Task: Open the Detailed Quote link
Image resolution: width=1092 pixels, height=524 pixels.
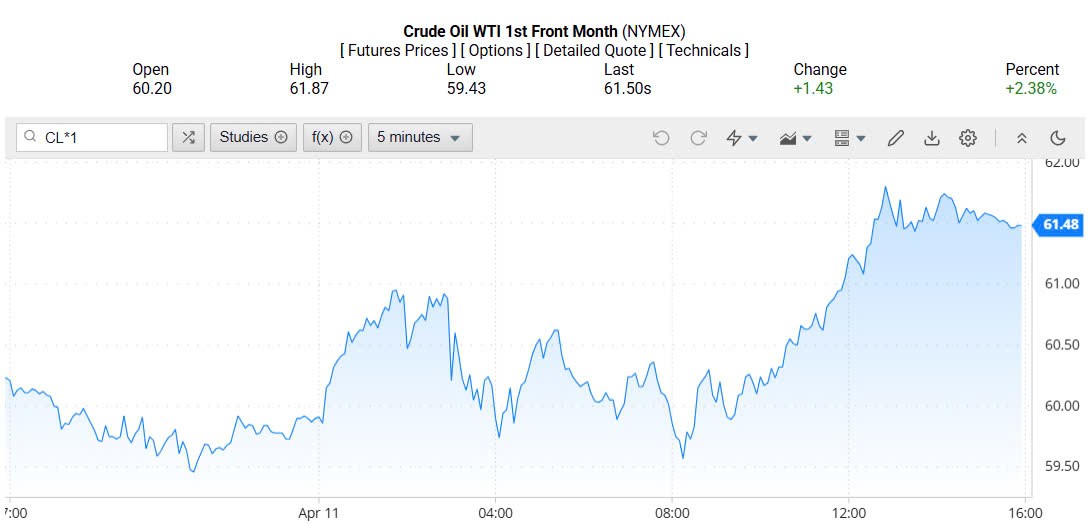Action: point(594,51)
